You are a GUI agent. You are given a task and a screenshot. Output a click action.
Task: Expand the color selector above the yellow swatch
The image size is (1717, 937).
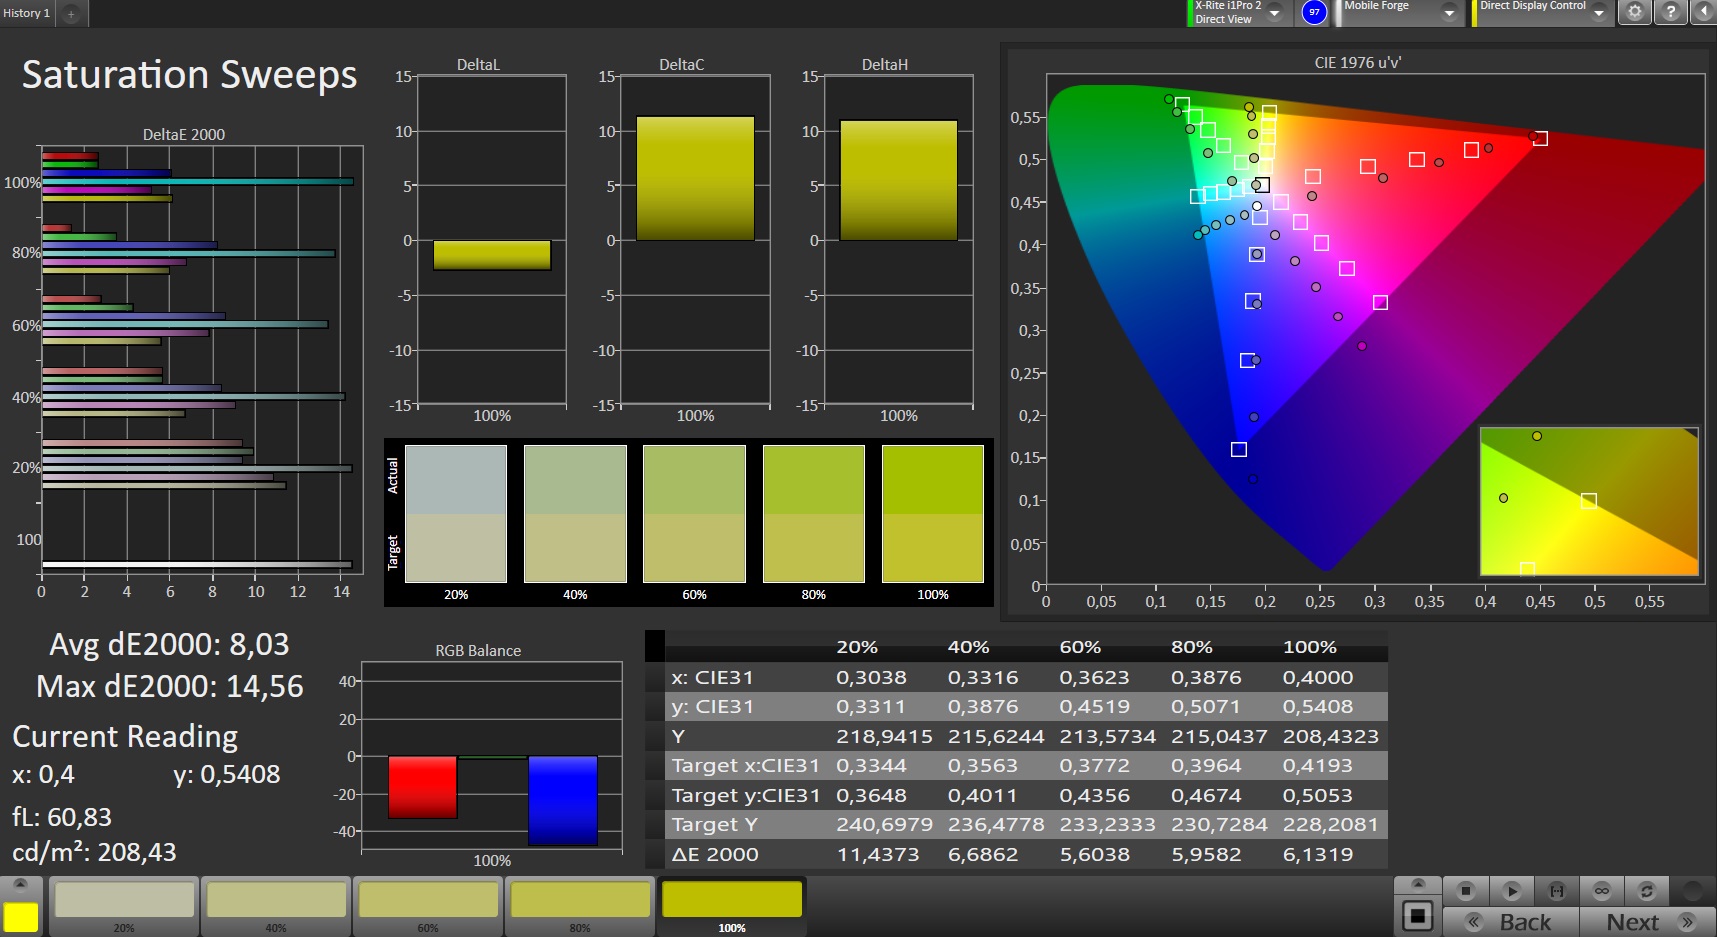coord(21,884)
